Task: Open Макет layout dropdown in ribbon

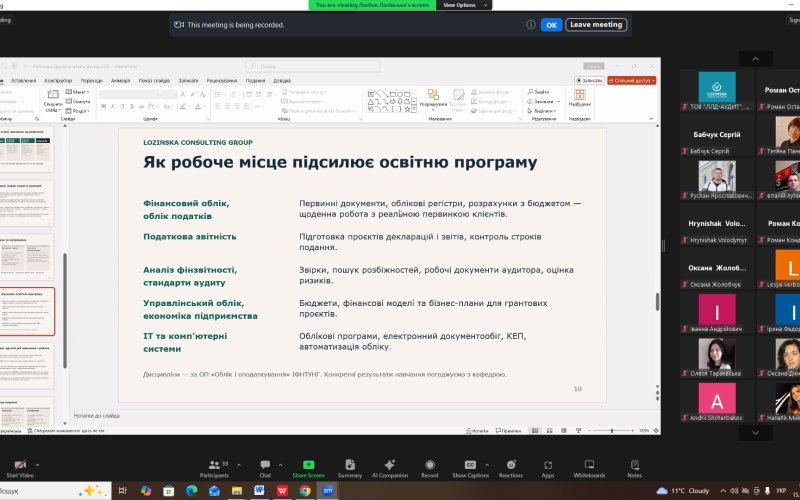Action: point(78,92)
